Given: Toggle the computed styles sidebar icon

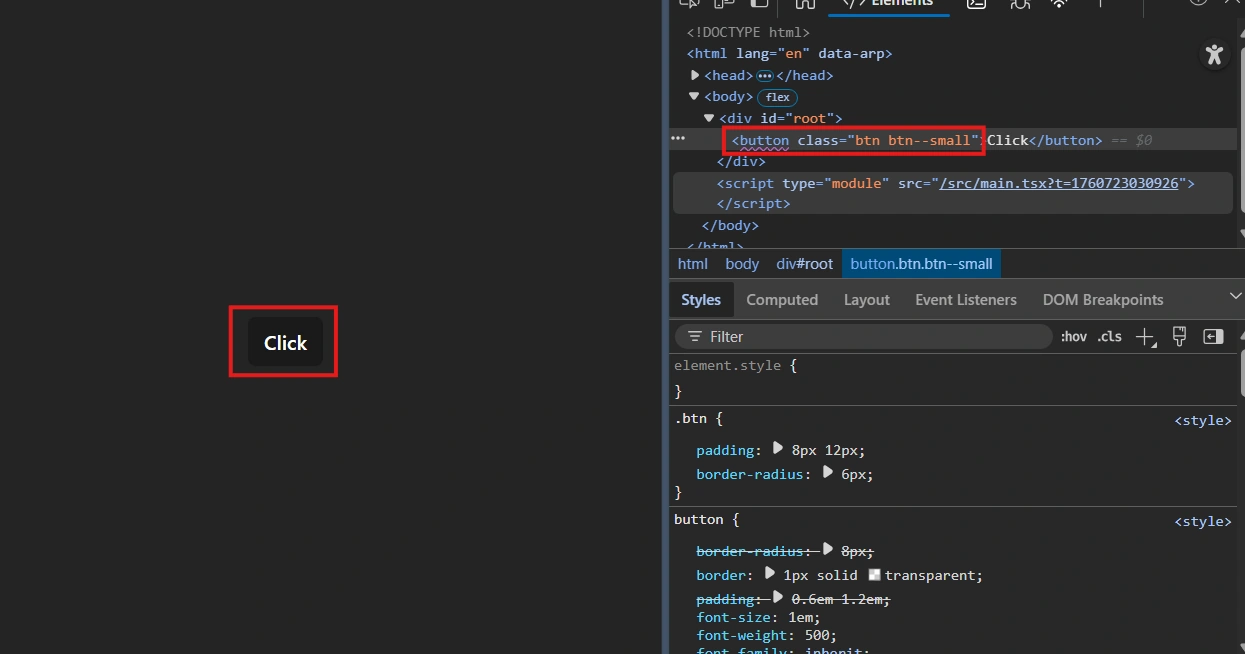Looking at the screenshot, I should click(1213, 337).
